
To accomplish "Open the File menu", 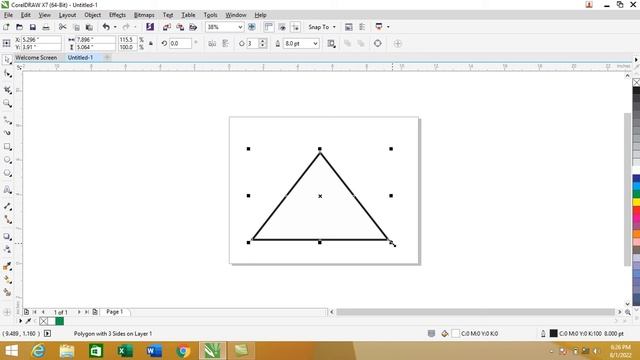I will (8, 15).
